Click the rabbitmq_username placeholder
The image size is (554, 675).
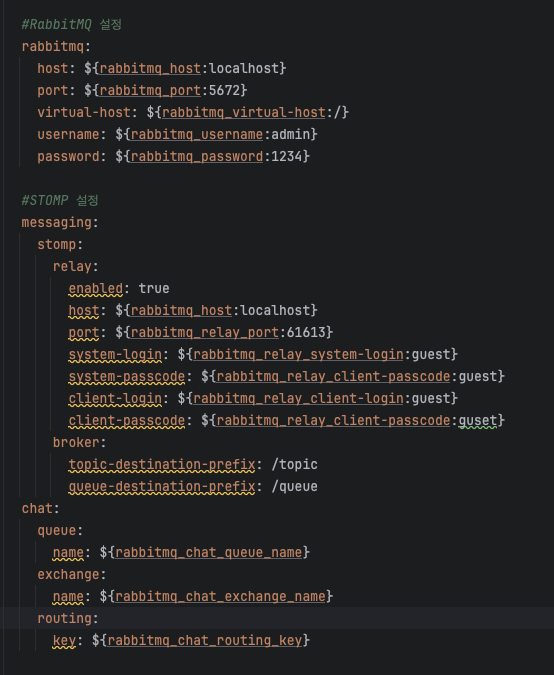(197, 134)
